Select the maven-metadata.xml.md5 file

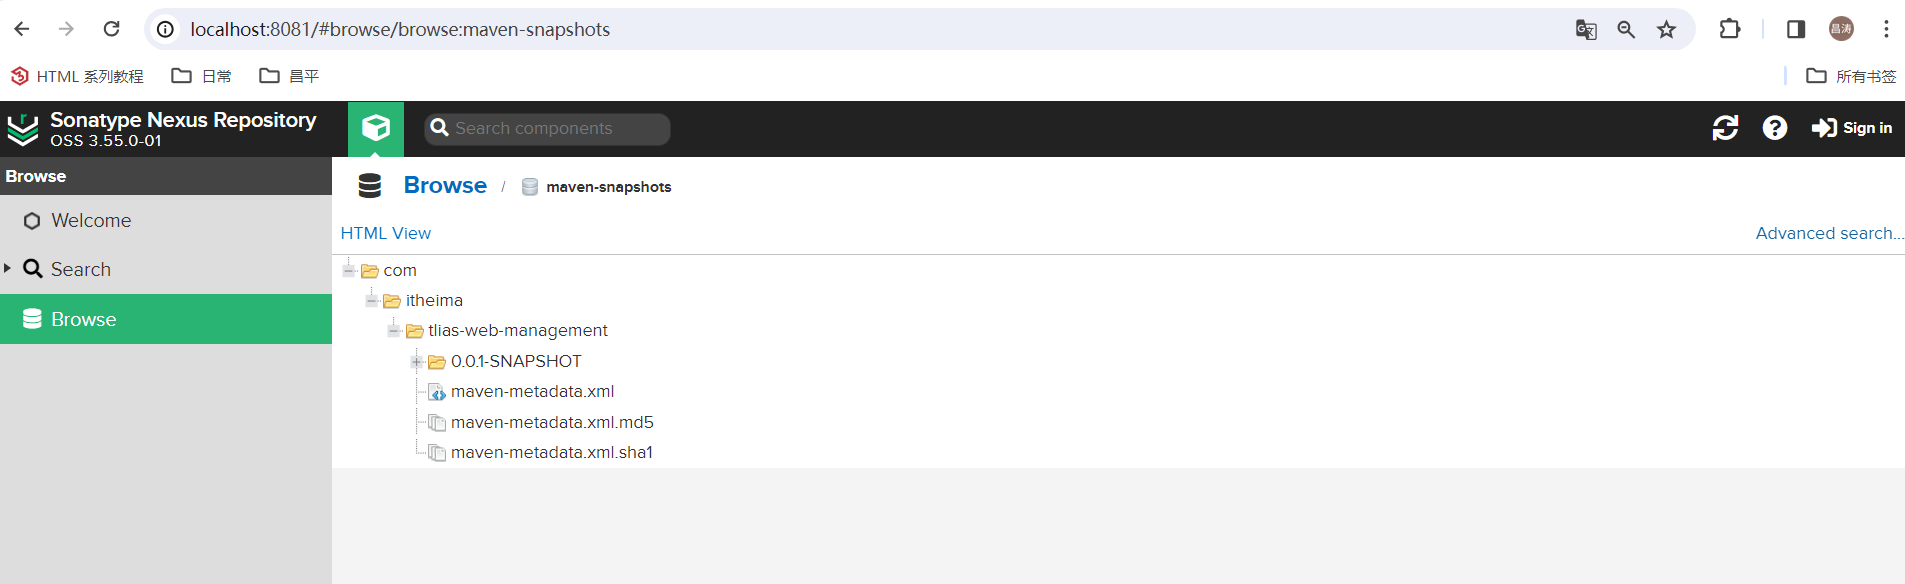(552, 422)
